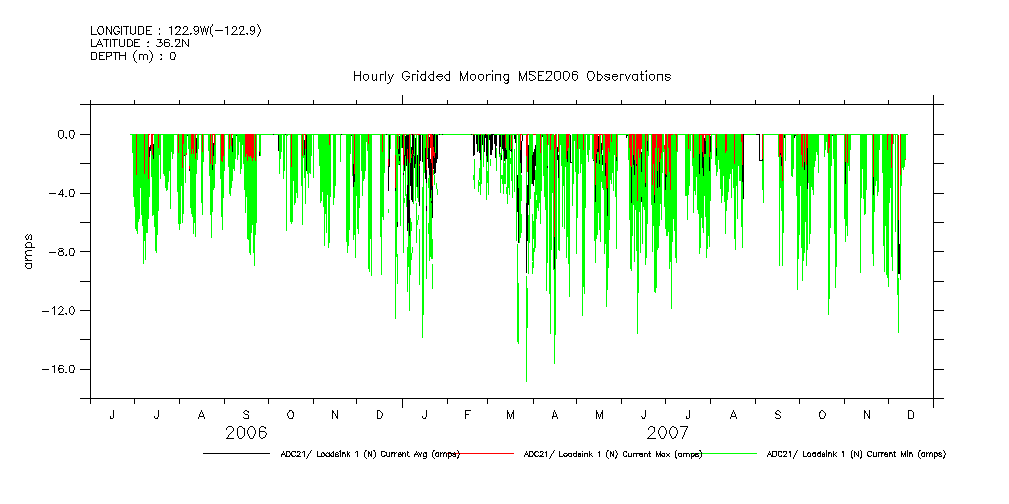
Task: Select the 'Current Min (amps)' legend entry
Action: point(855,454)
